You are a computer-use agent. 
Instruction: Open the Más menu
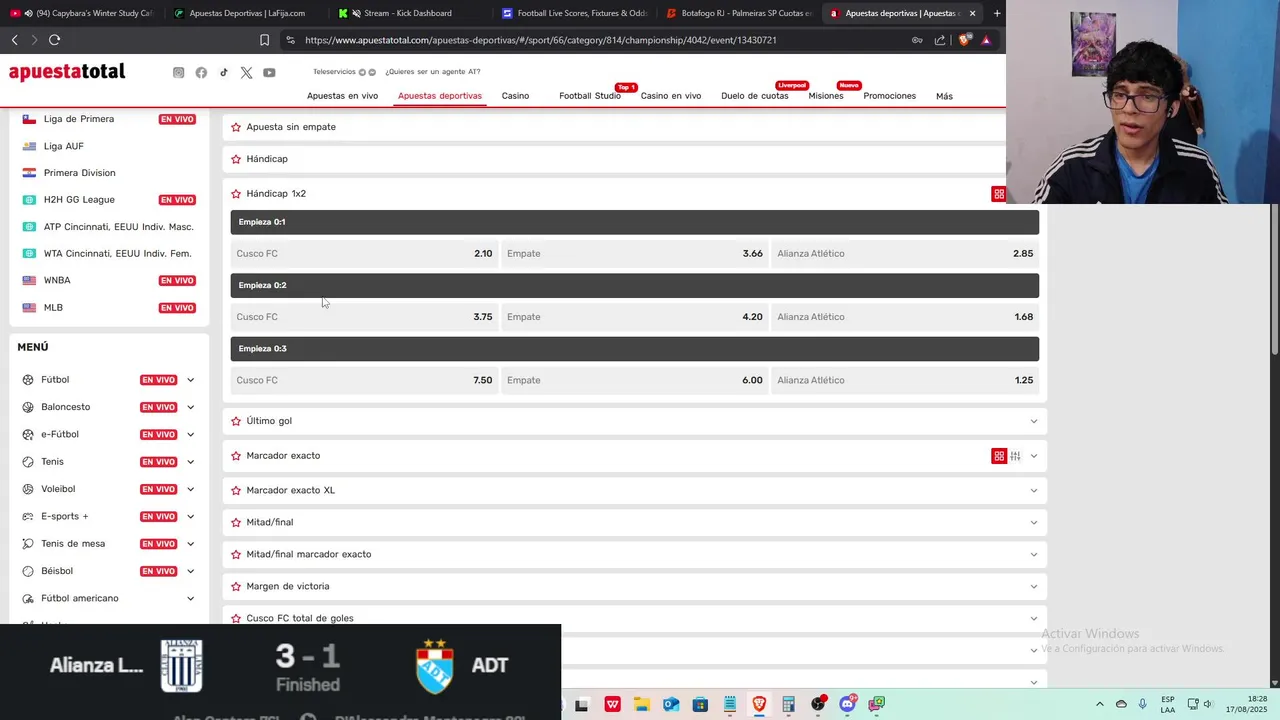(944, 96)
